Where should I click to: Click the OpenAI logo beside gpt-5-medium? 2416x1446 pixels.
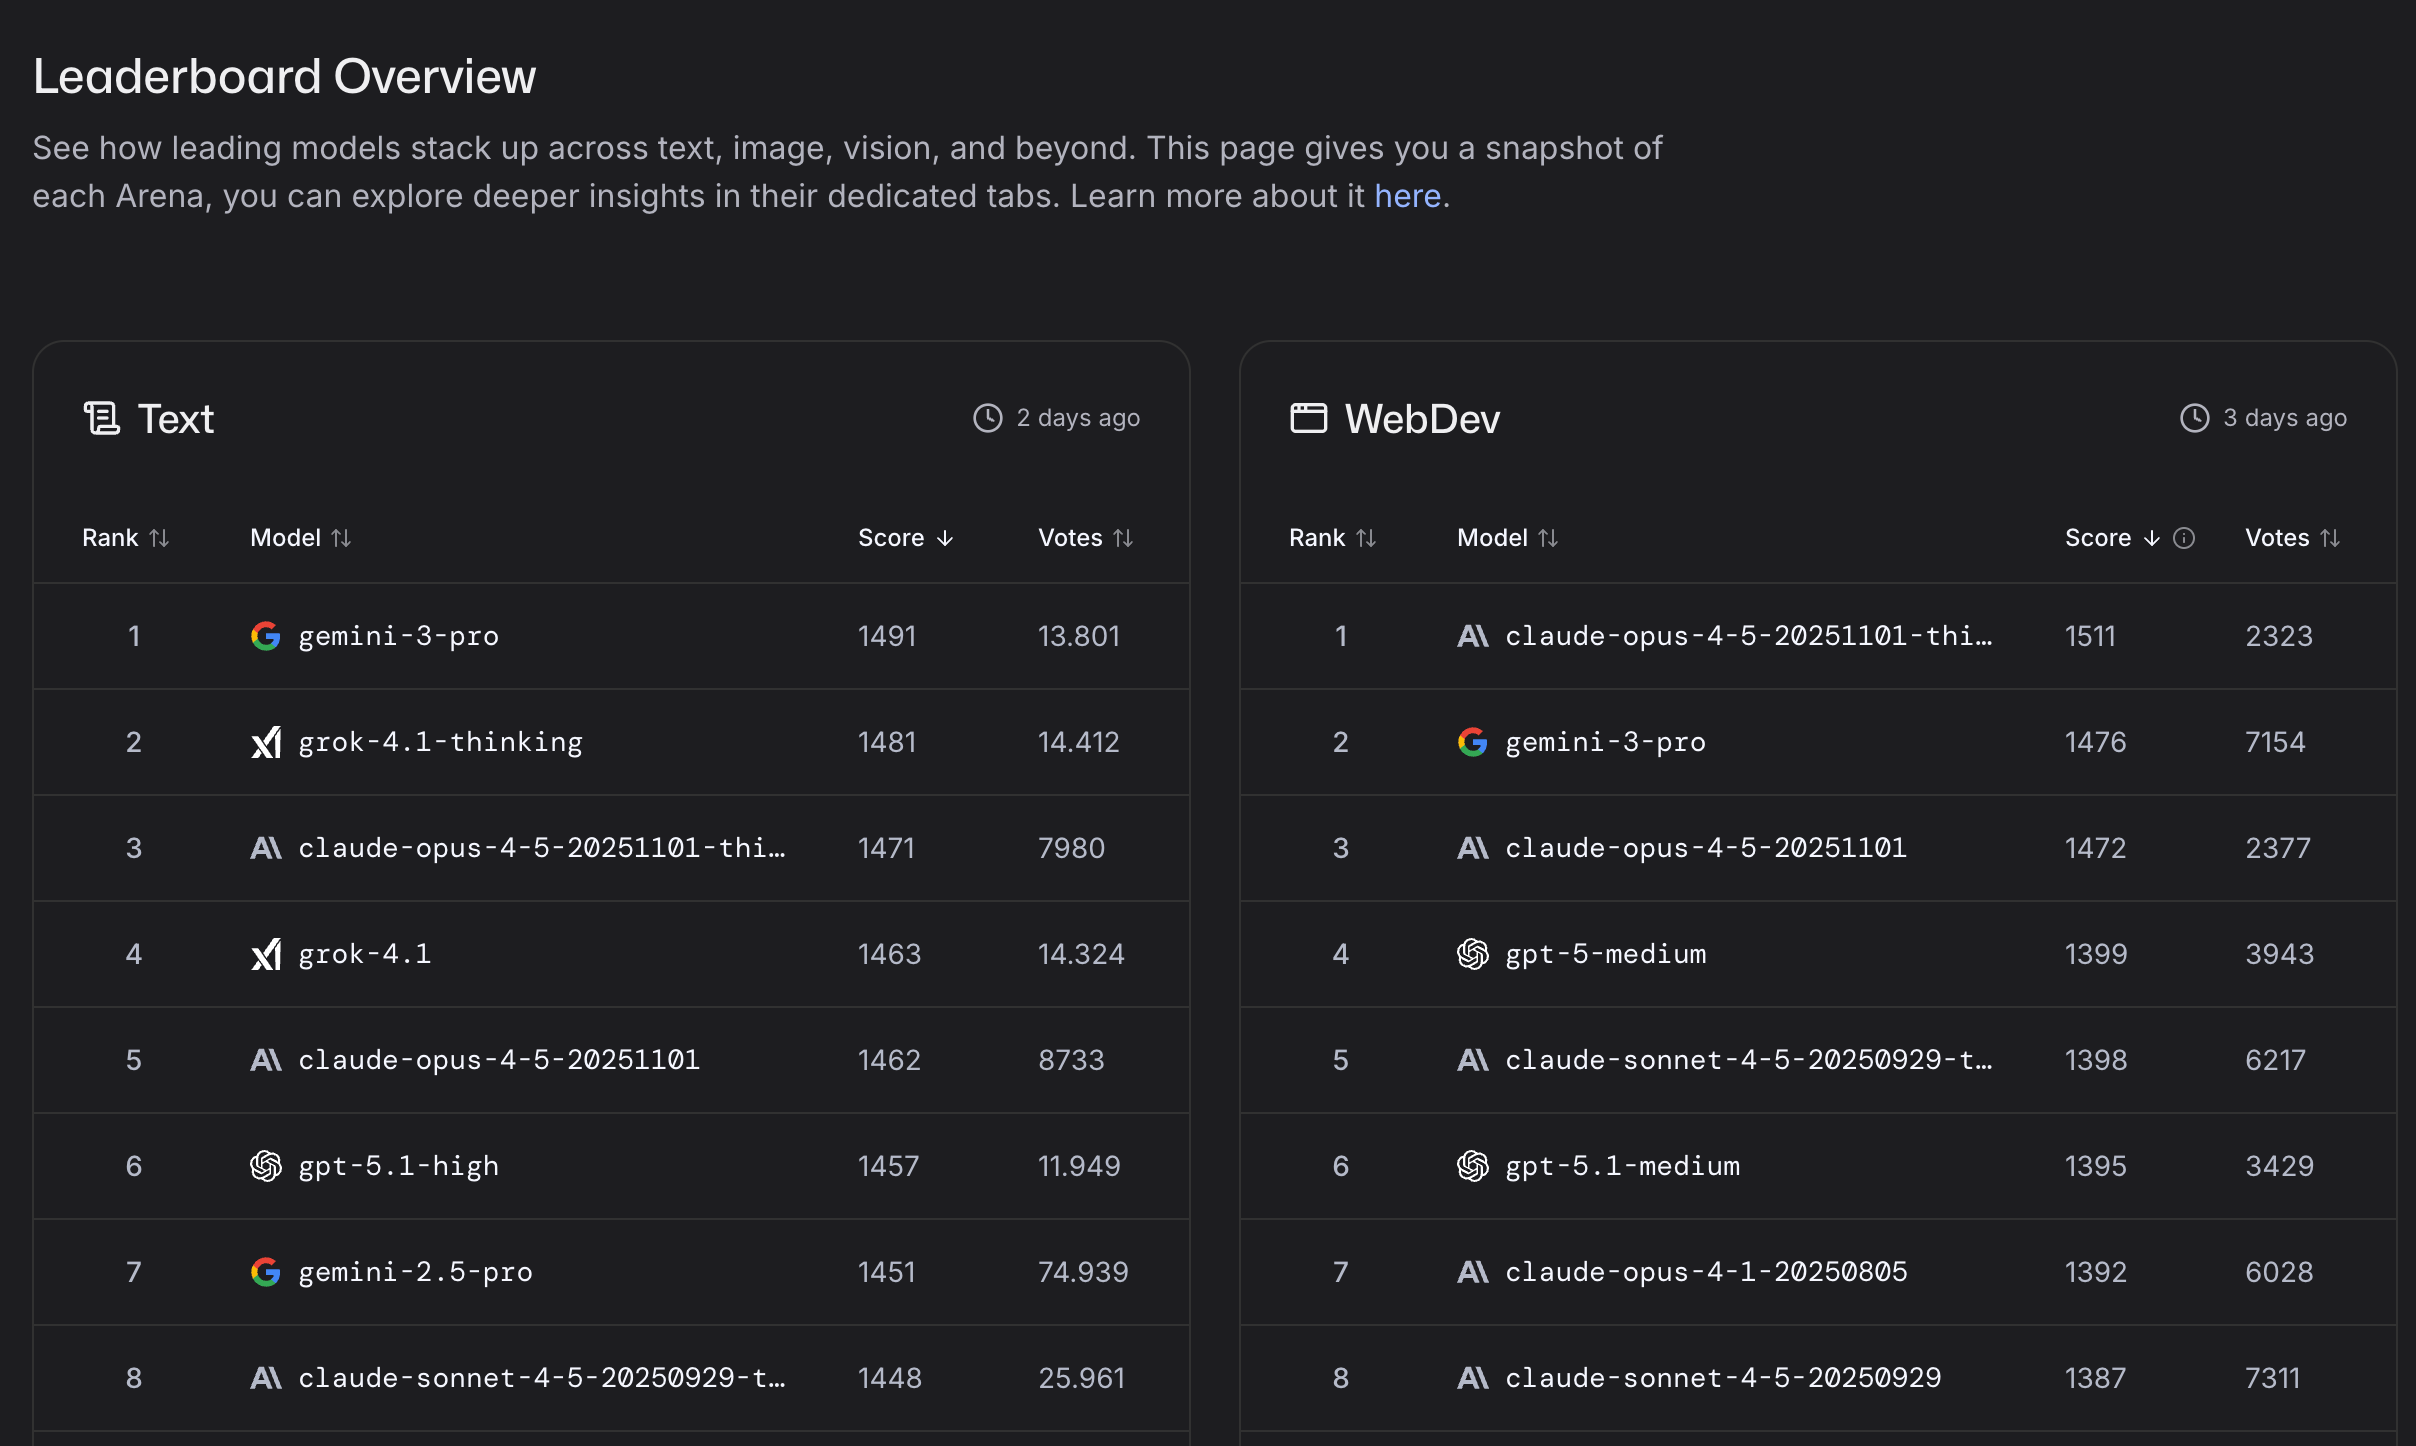(x=1472, y=954)
